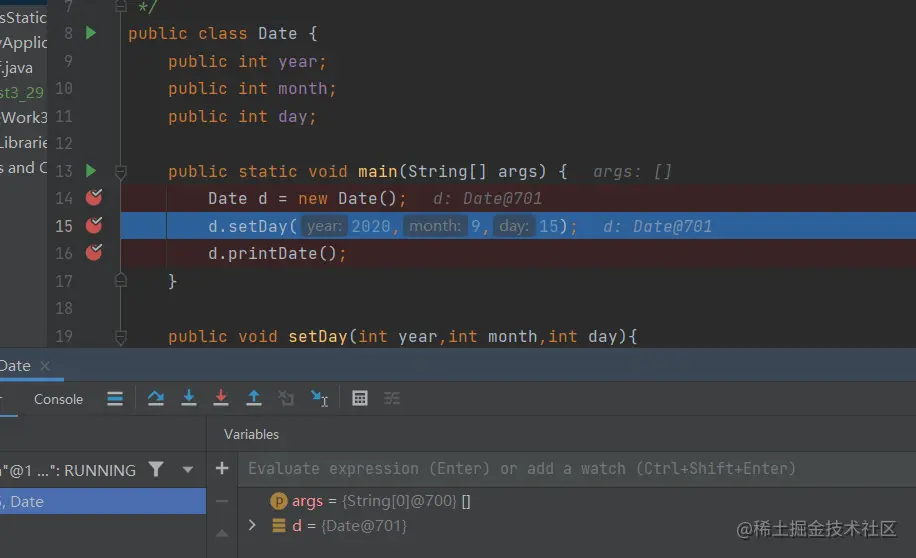Click the Variables panel header
The height and width of the screenshot is (558, 916).
[x=251, y=434]
